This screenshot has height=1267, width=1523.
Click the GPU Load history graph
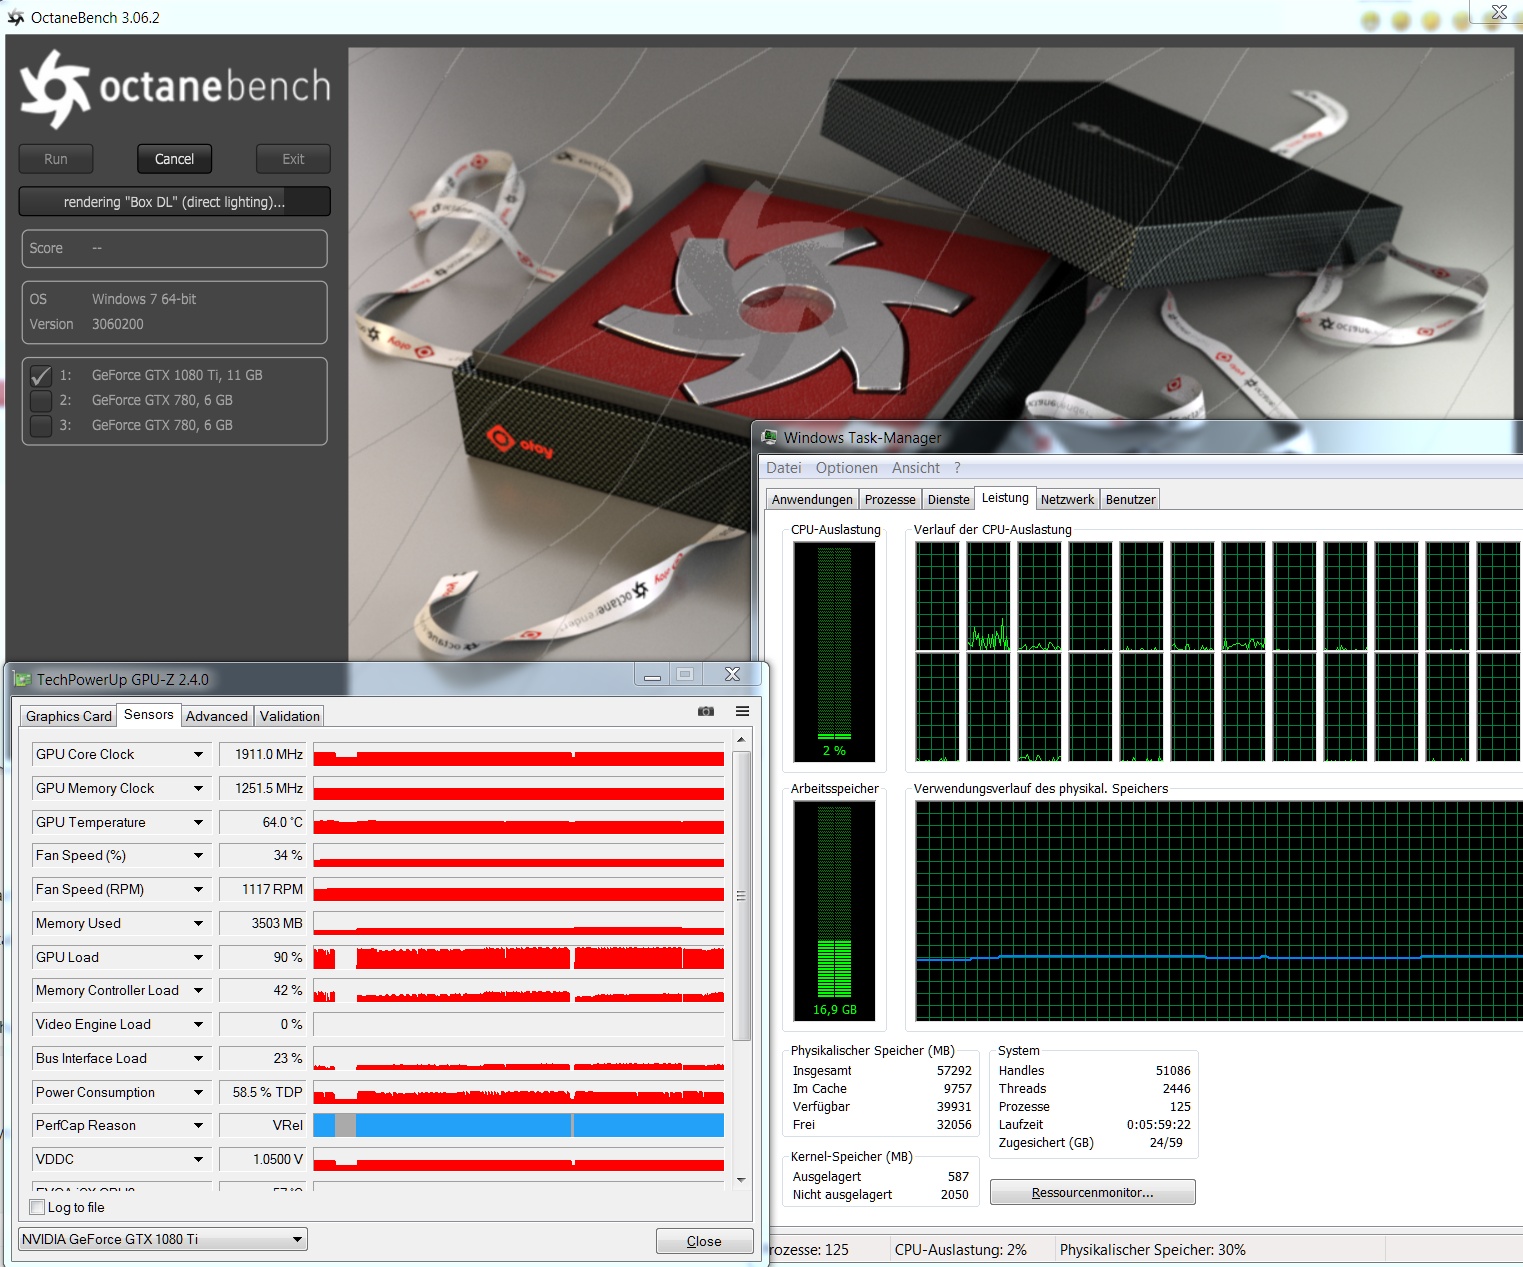coord(519,958)
